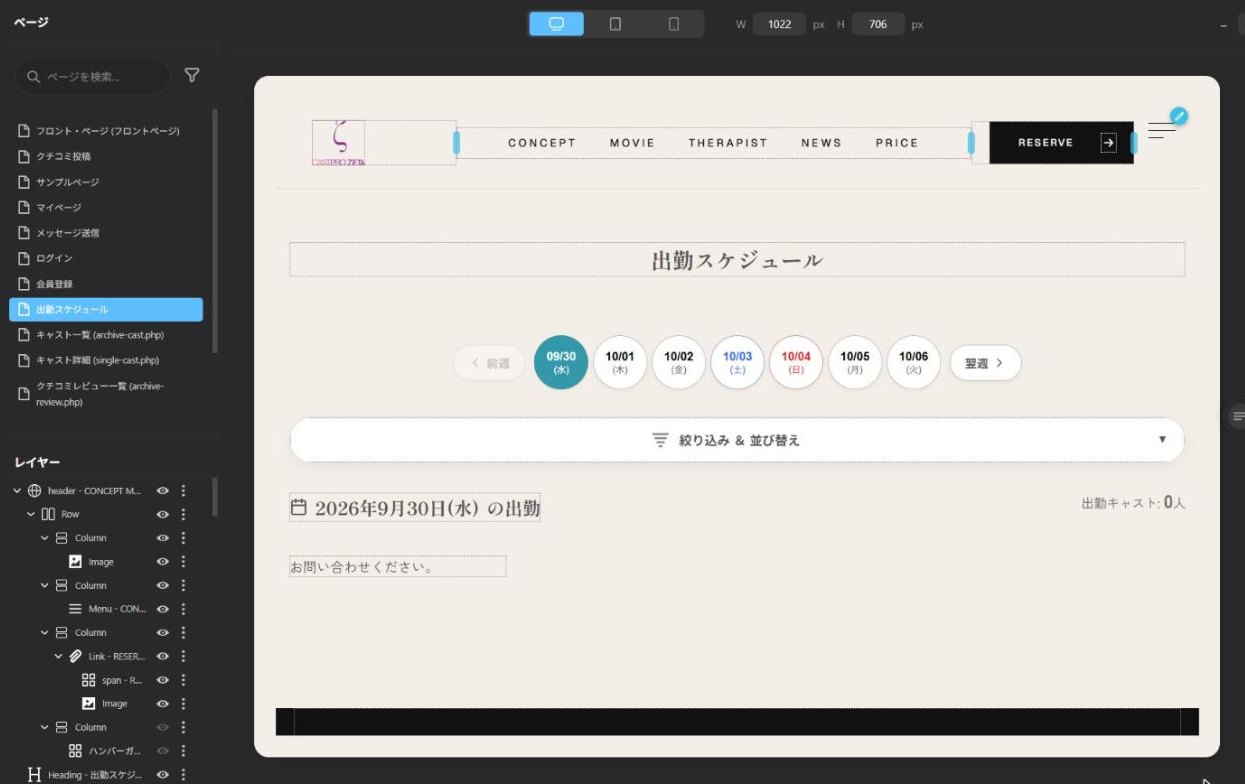Viewport: 1245px width, 784px height.
Task: Click PRICE in the site navigation
Action: (897, 143)
